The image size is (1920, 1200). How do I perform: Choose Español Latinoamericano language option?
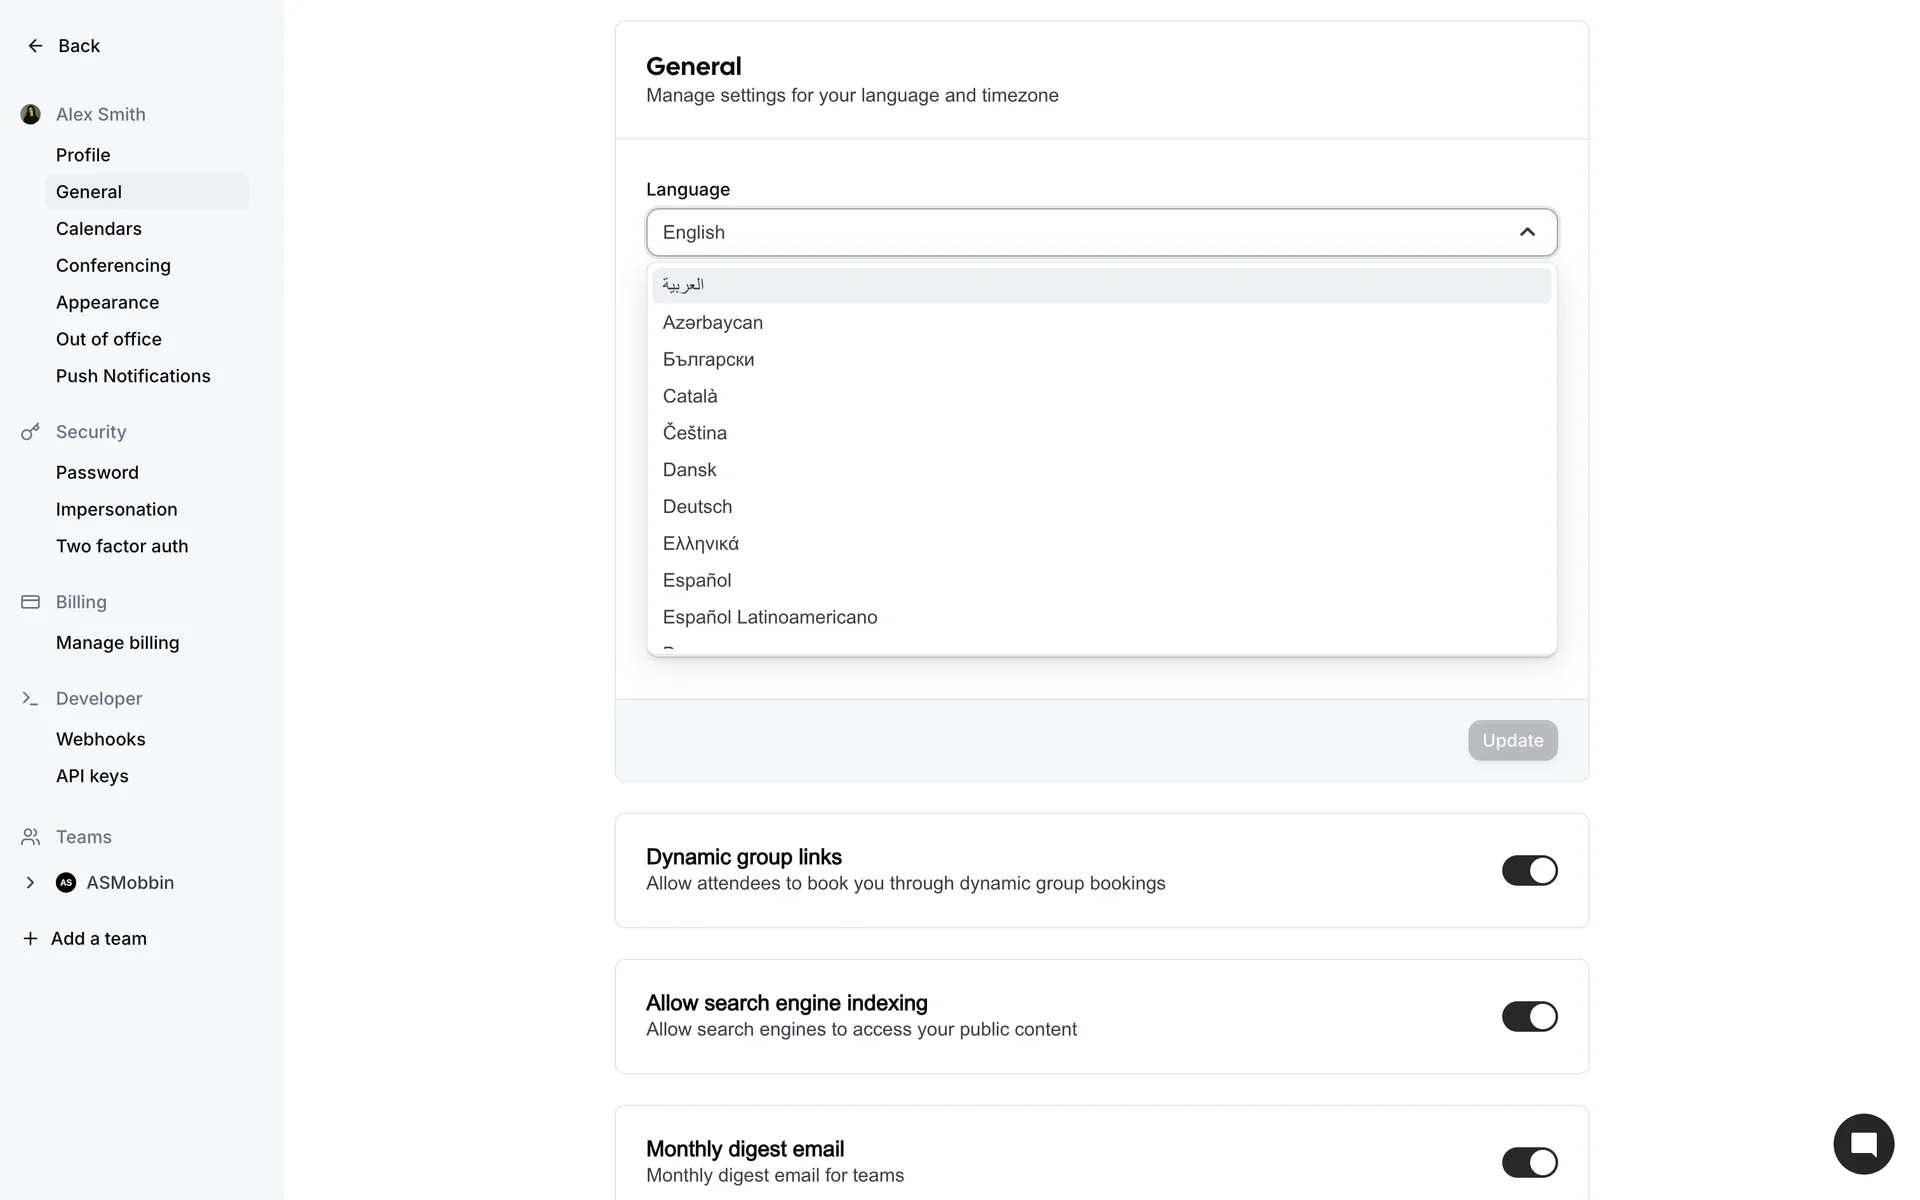(x=770, y=618)
